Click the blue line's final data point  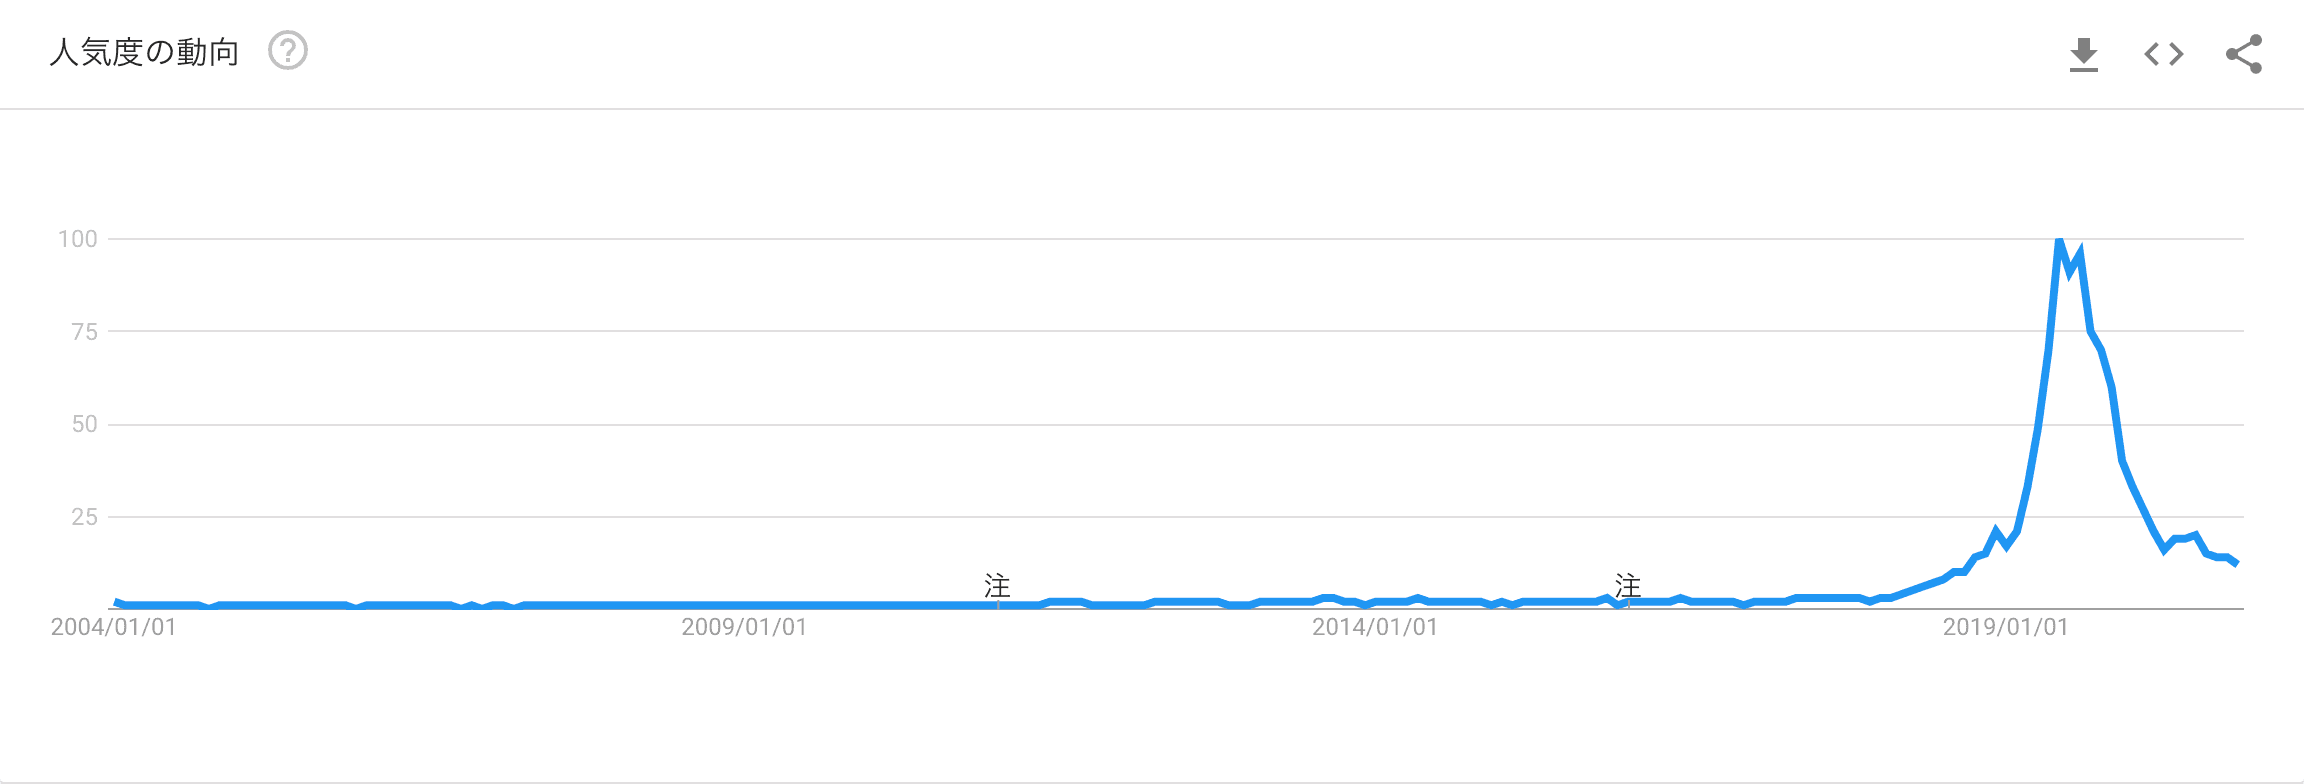[2236, 564]
